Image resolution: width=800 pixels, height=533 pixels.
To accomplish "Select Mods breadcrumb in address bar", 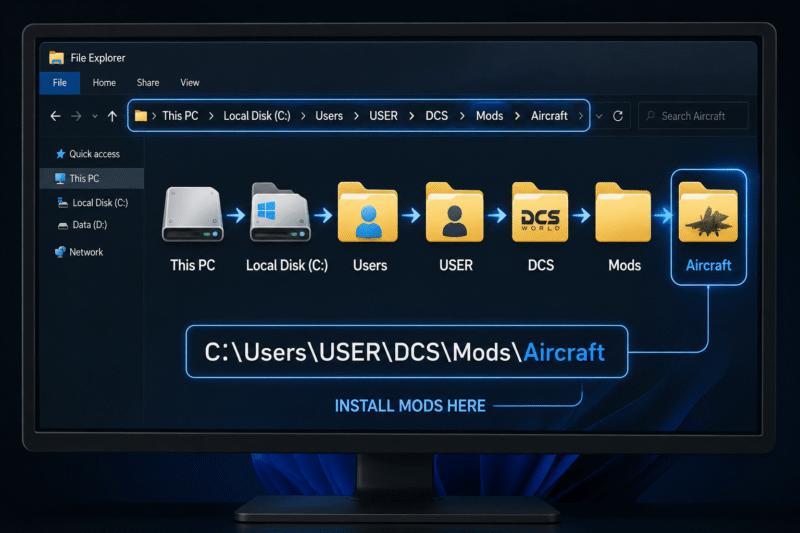I will pyautogui.click(x=490, y=116).
